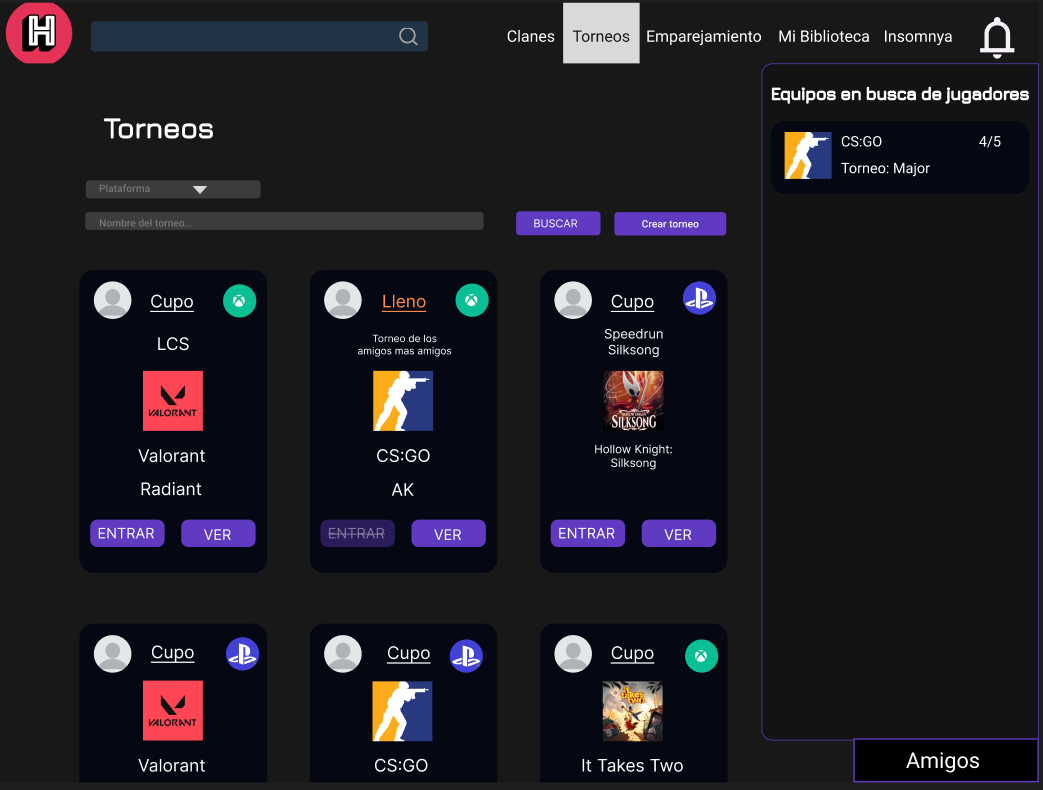
Task: Open Insomnya profile menu item
Action: tap(917, 37)
